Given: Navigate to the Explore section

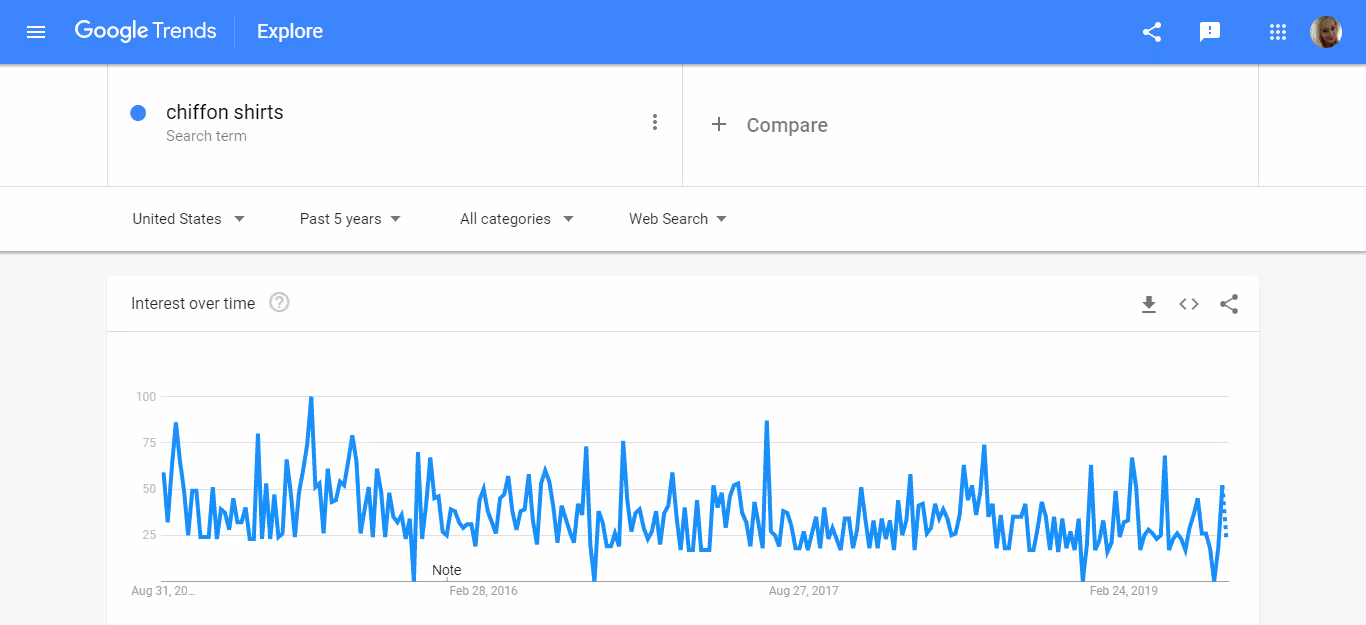Looking at the screenshot, I should coord(289,31).
